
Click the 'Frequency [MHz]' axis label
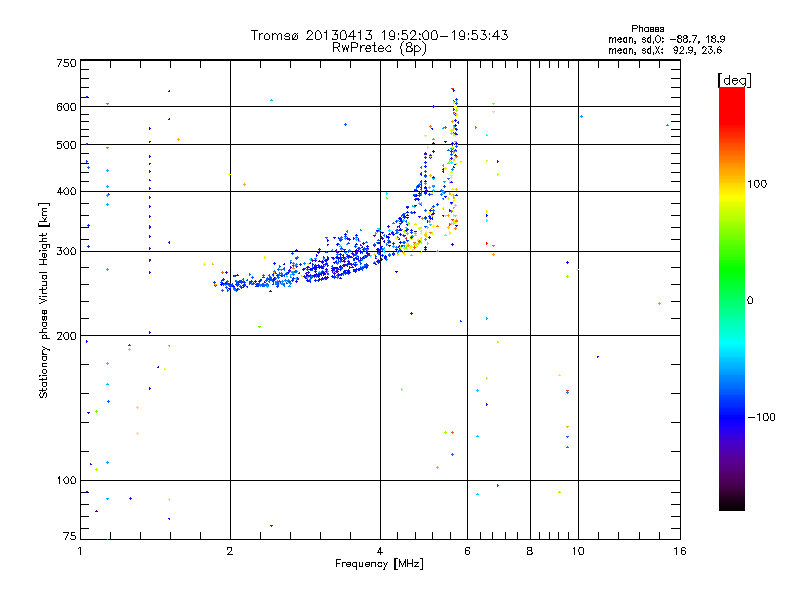pyautogui.click(x=379, y=564)
